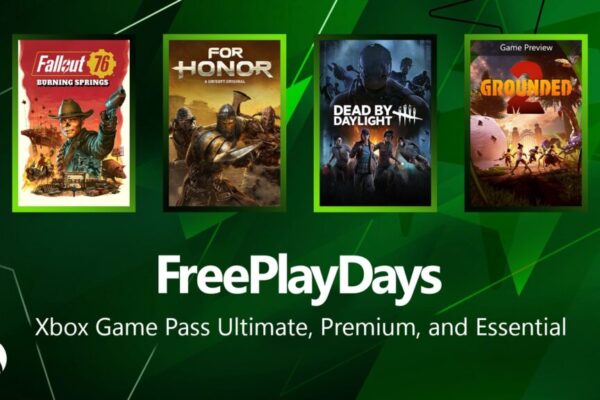The image size is (600, 400).
Task: Click the For Honor title logo
Action: pyautogui.click(x=225, y=63)
